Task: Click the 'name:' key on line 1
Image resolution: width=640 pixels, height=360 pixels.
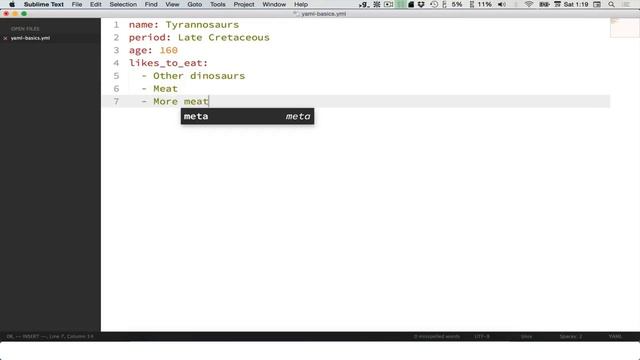Action: coord(144,24)
